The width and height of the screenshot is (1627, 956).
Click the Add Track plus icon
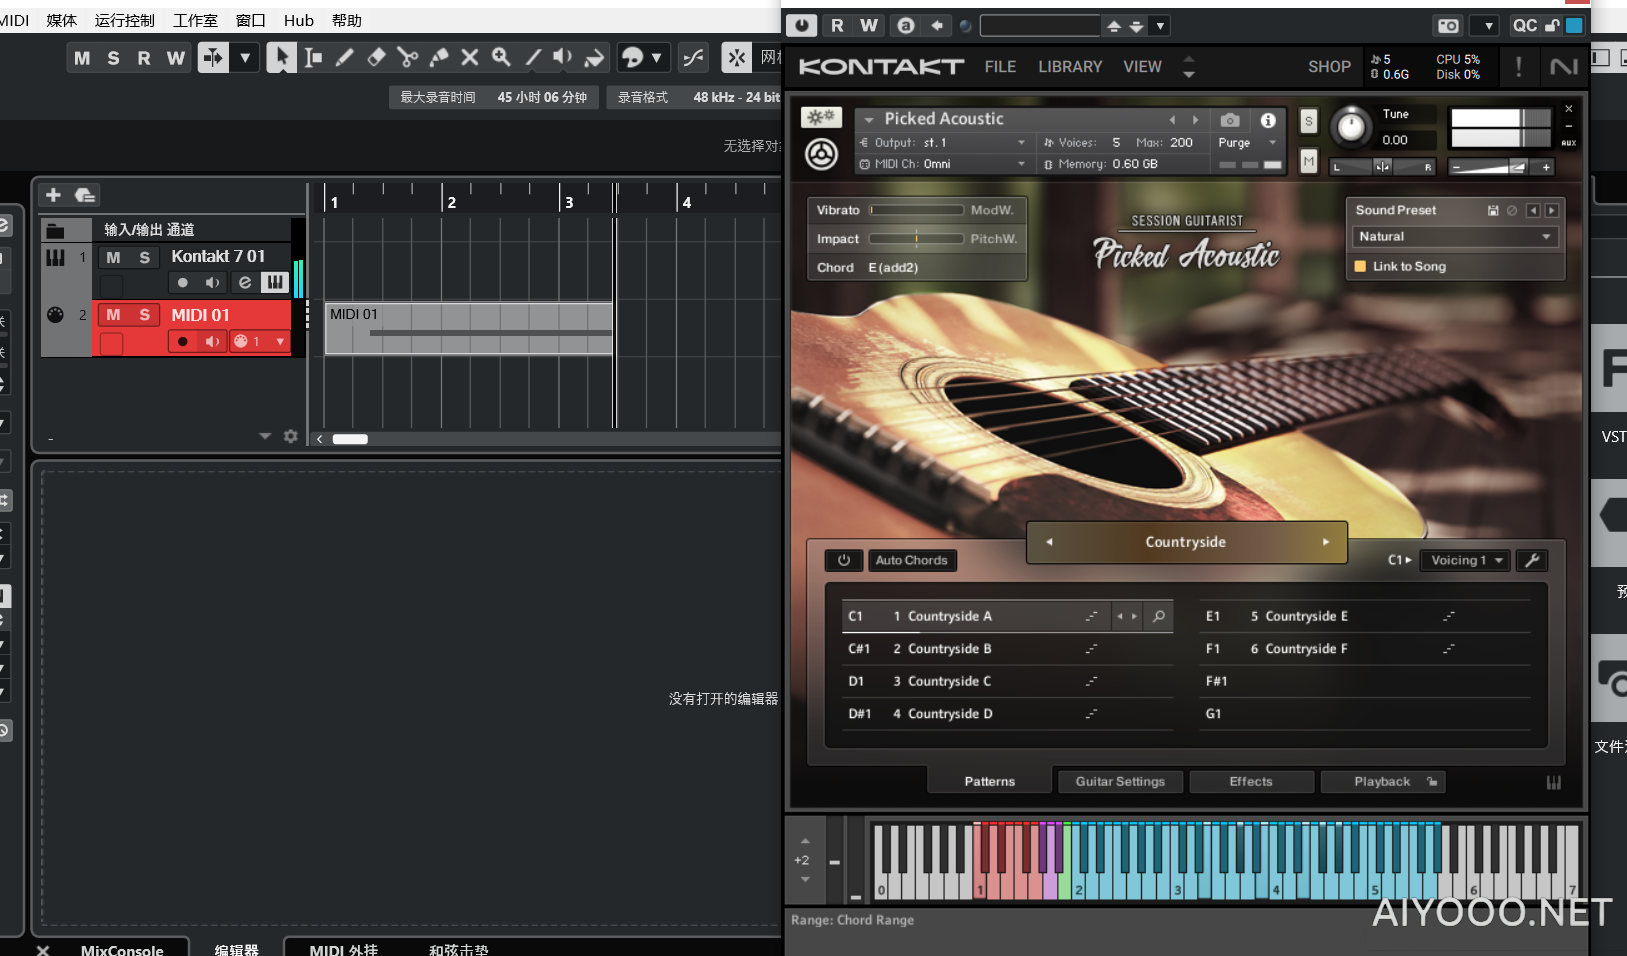click(54, 195)
